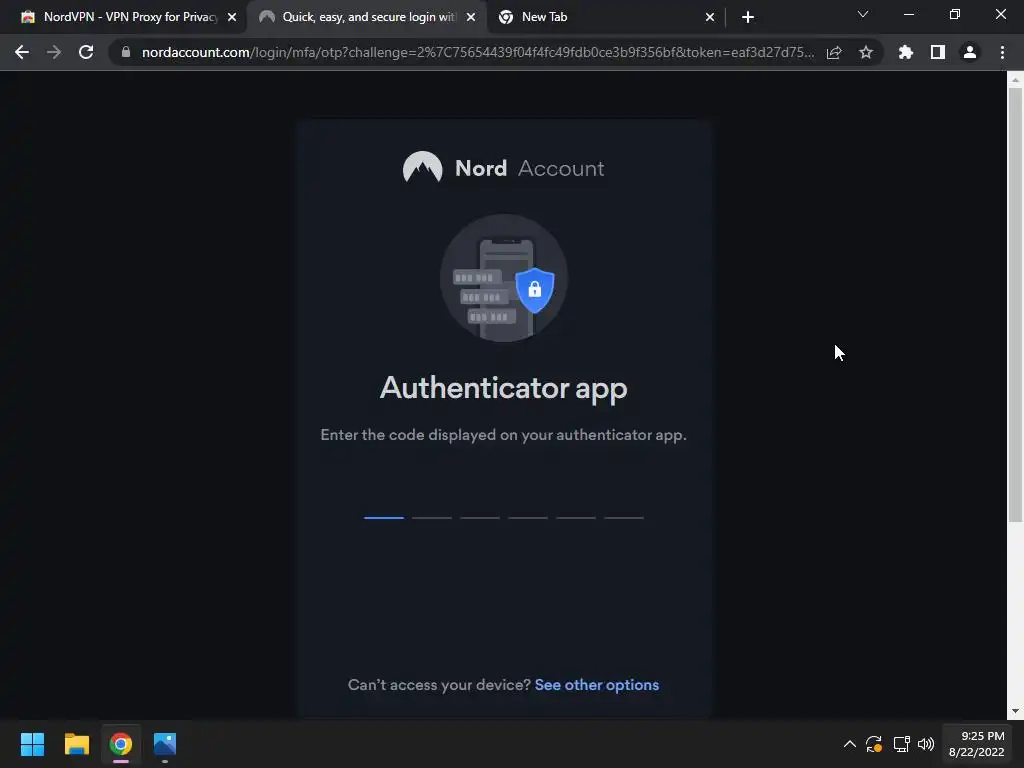Open Chrome extensions puzzle icon

[906, 52]
